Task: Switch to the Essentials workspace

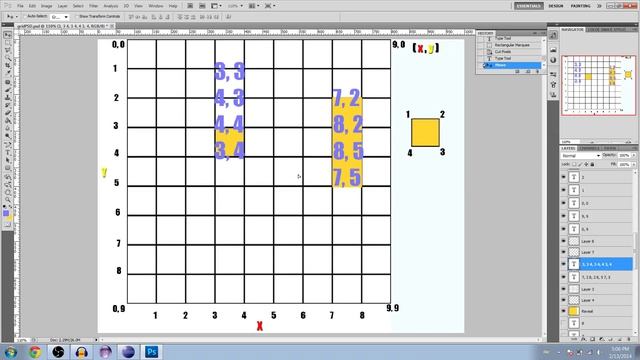Action: pos(529,6)
